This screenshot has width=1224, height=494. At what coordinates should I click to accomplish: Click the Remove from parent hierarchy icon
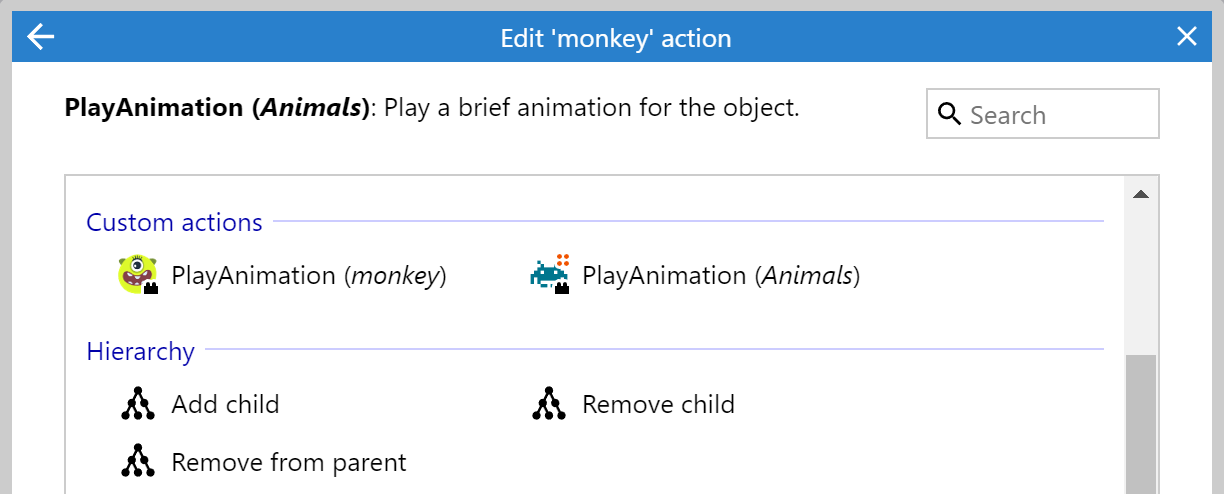coord(138,462)
